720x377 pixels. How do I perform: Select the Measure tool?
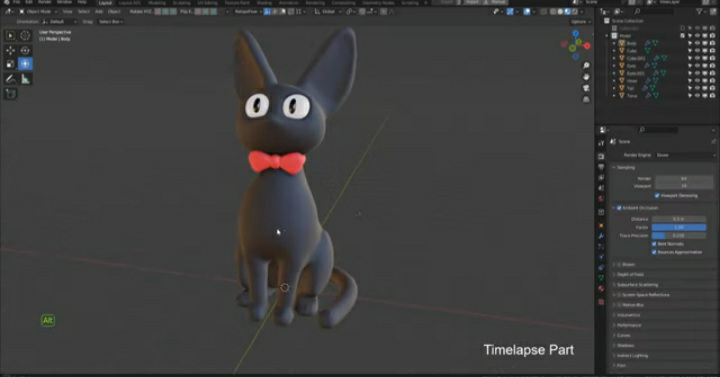click(x=25, y=79)
